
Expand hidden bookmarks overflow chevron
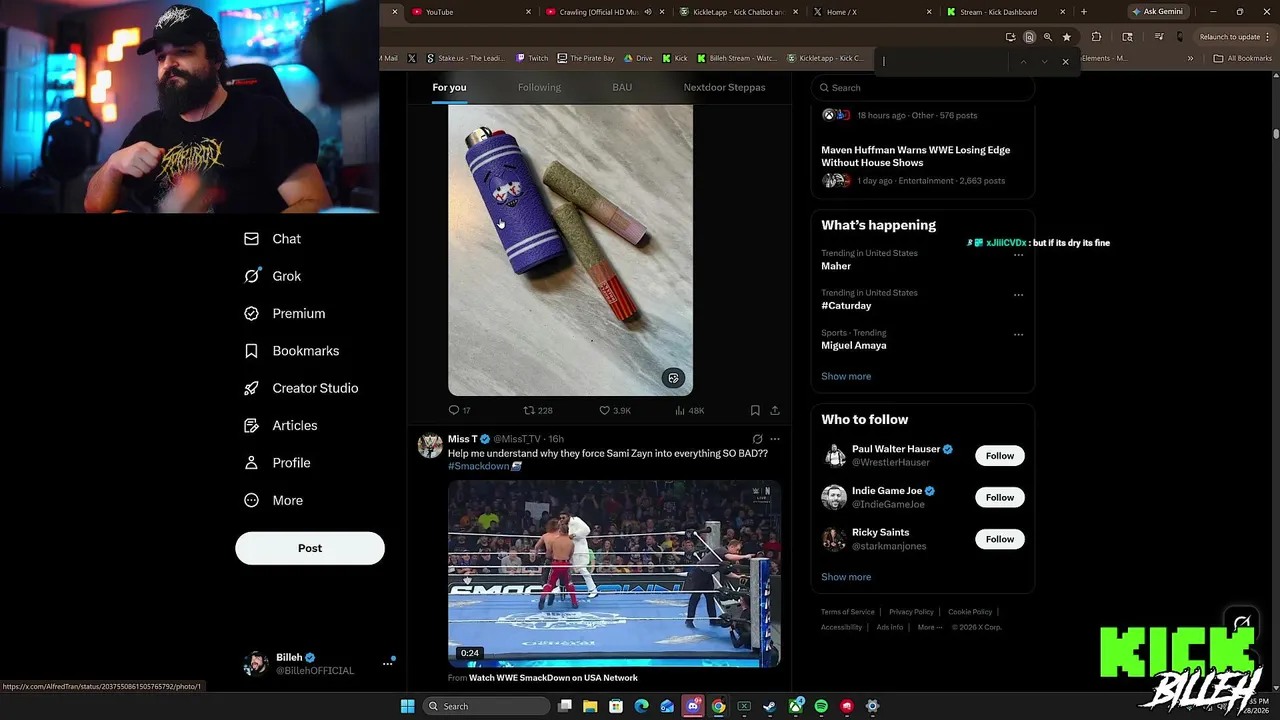pos(1190,58)
